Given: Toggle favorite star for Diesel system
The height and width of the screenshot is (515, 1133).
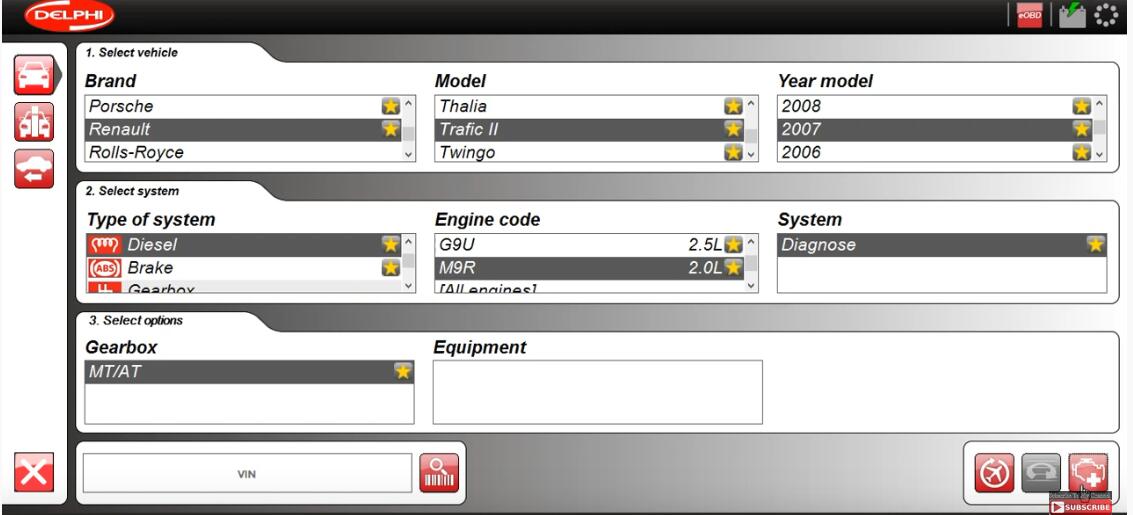Looking at the screenshot, I should click(x=390, y=245).
